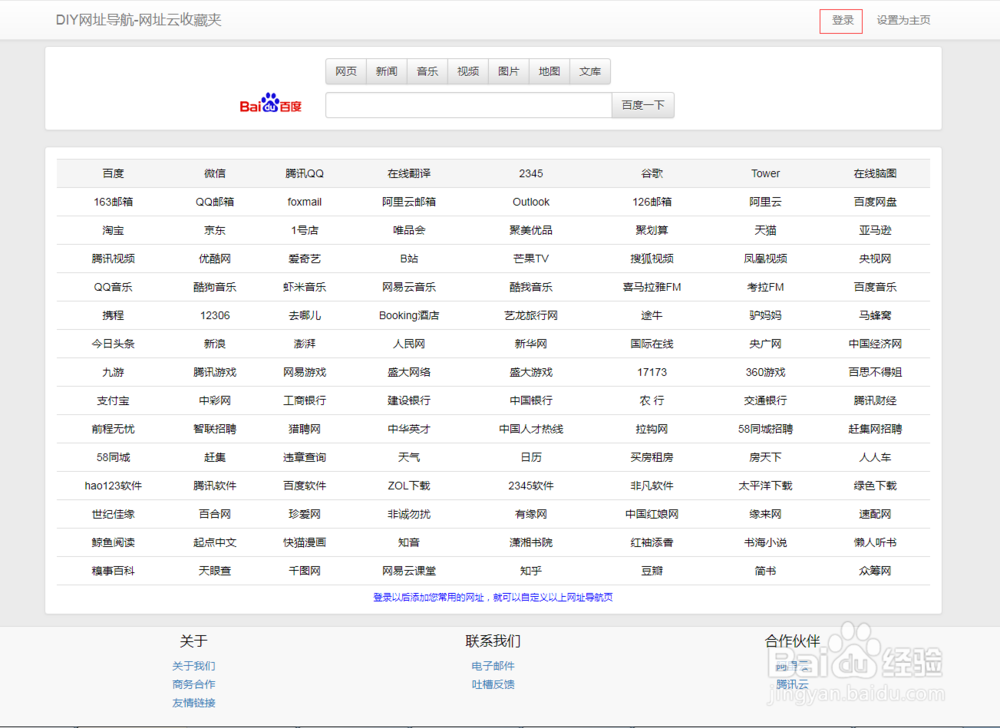Screen dimensions: 1000x728
Task: Open the 违章查询 link
Action: 304,457
